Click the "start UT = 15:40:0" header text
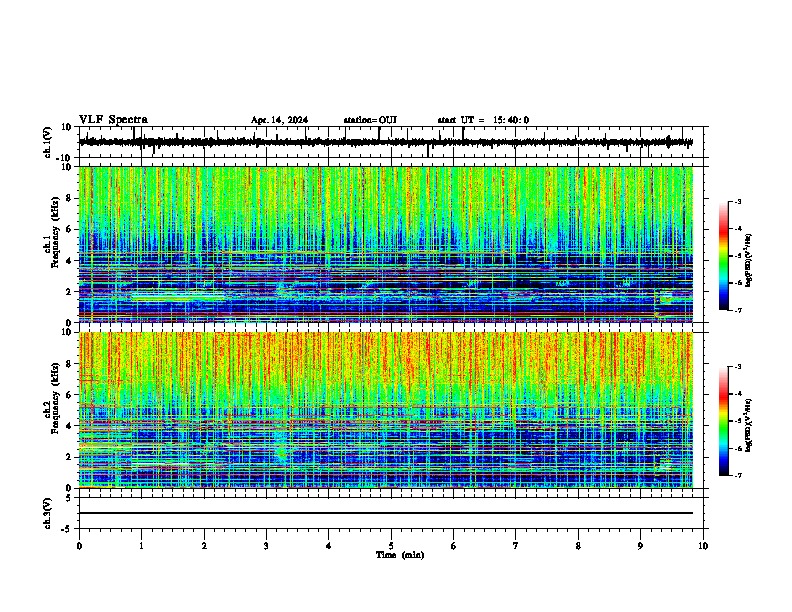The width and height of the screenshot is (792, 612). (483, 120)
